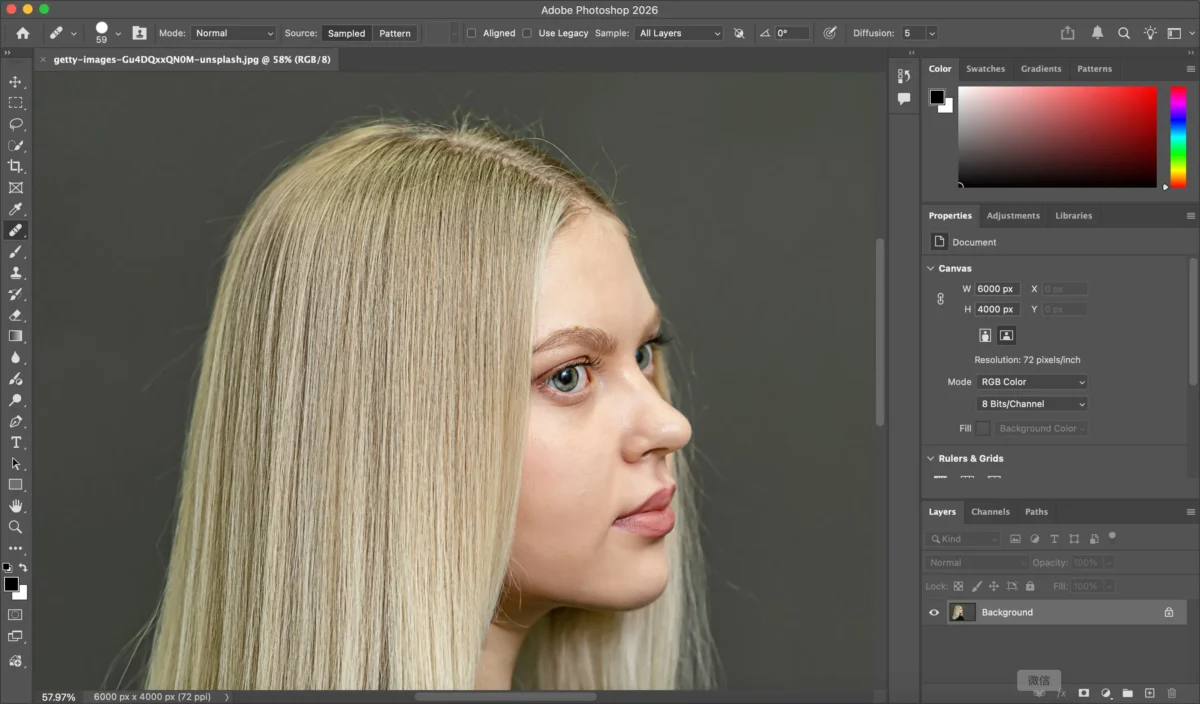Viewport: 1200px width, 704px height.
Task: Select the Move tool
Action: 16,82
